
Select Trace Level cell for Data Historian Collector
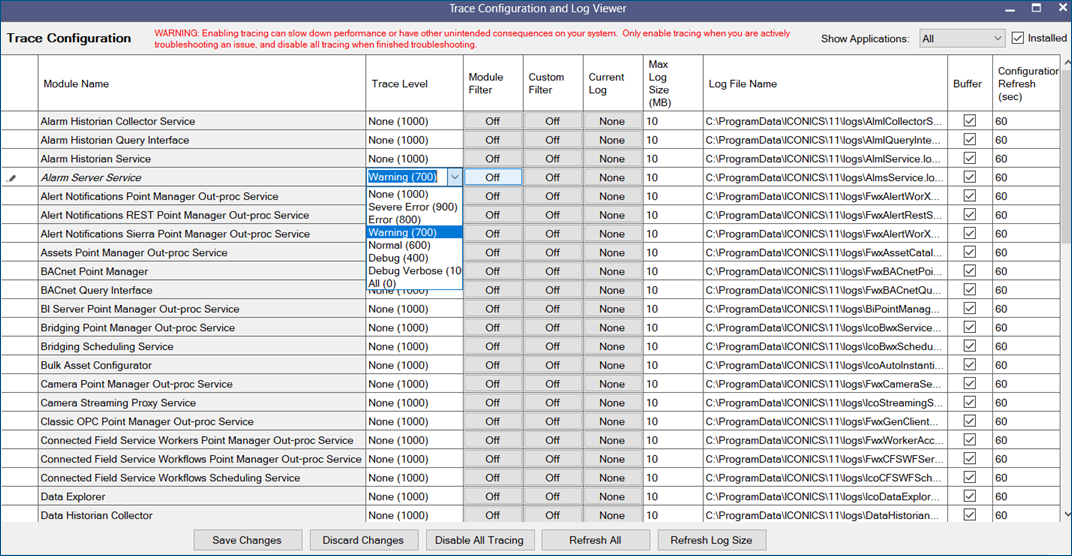(414, 515)
